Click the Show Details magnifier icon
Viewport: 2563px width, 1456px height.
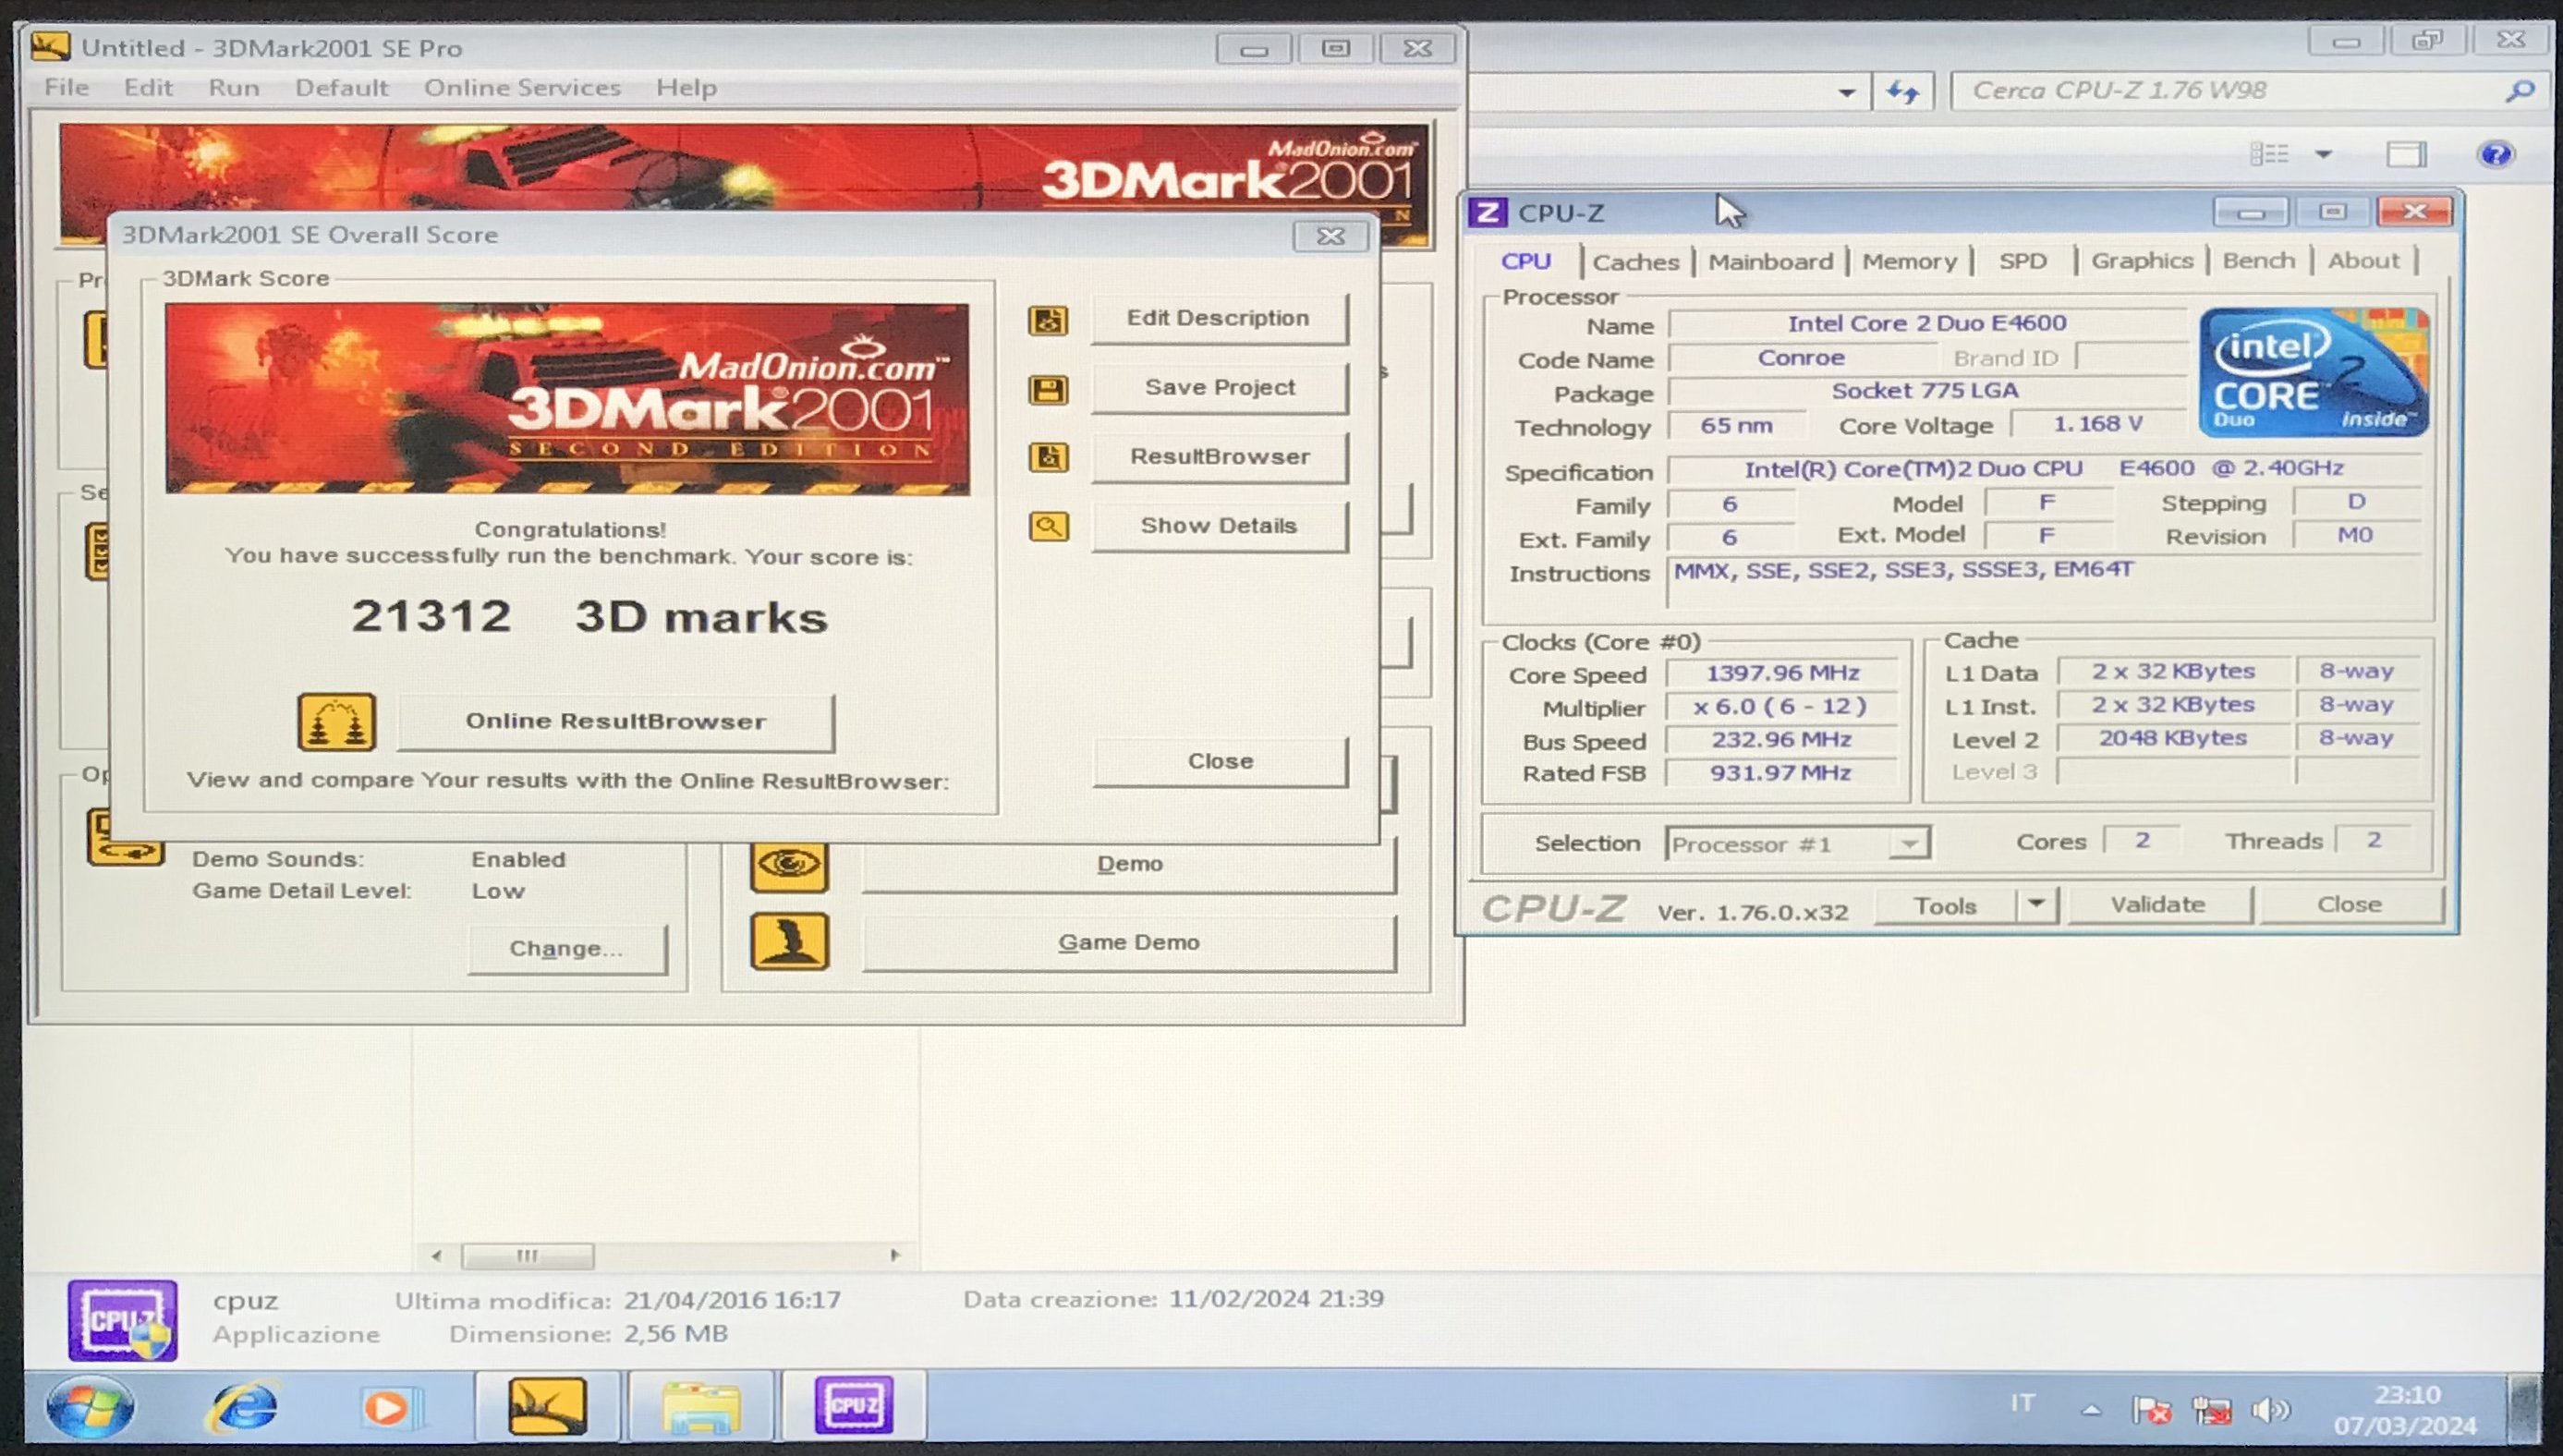click(x=1048, y=526)
